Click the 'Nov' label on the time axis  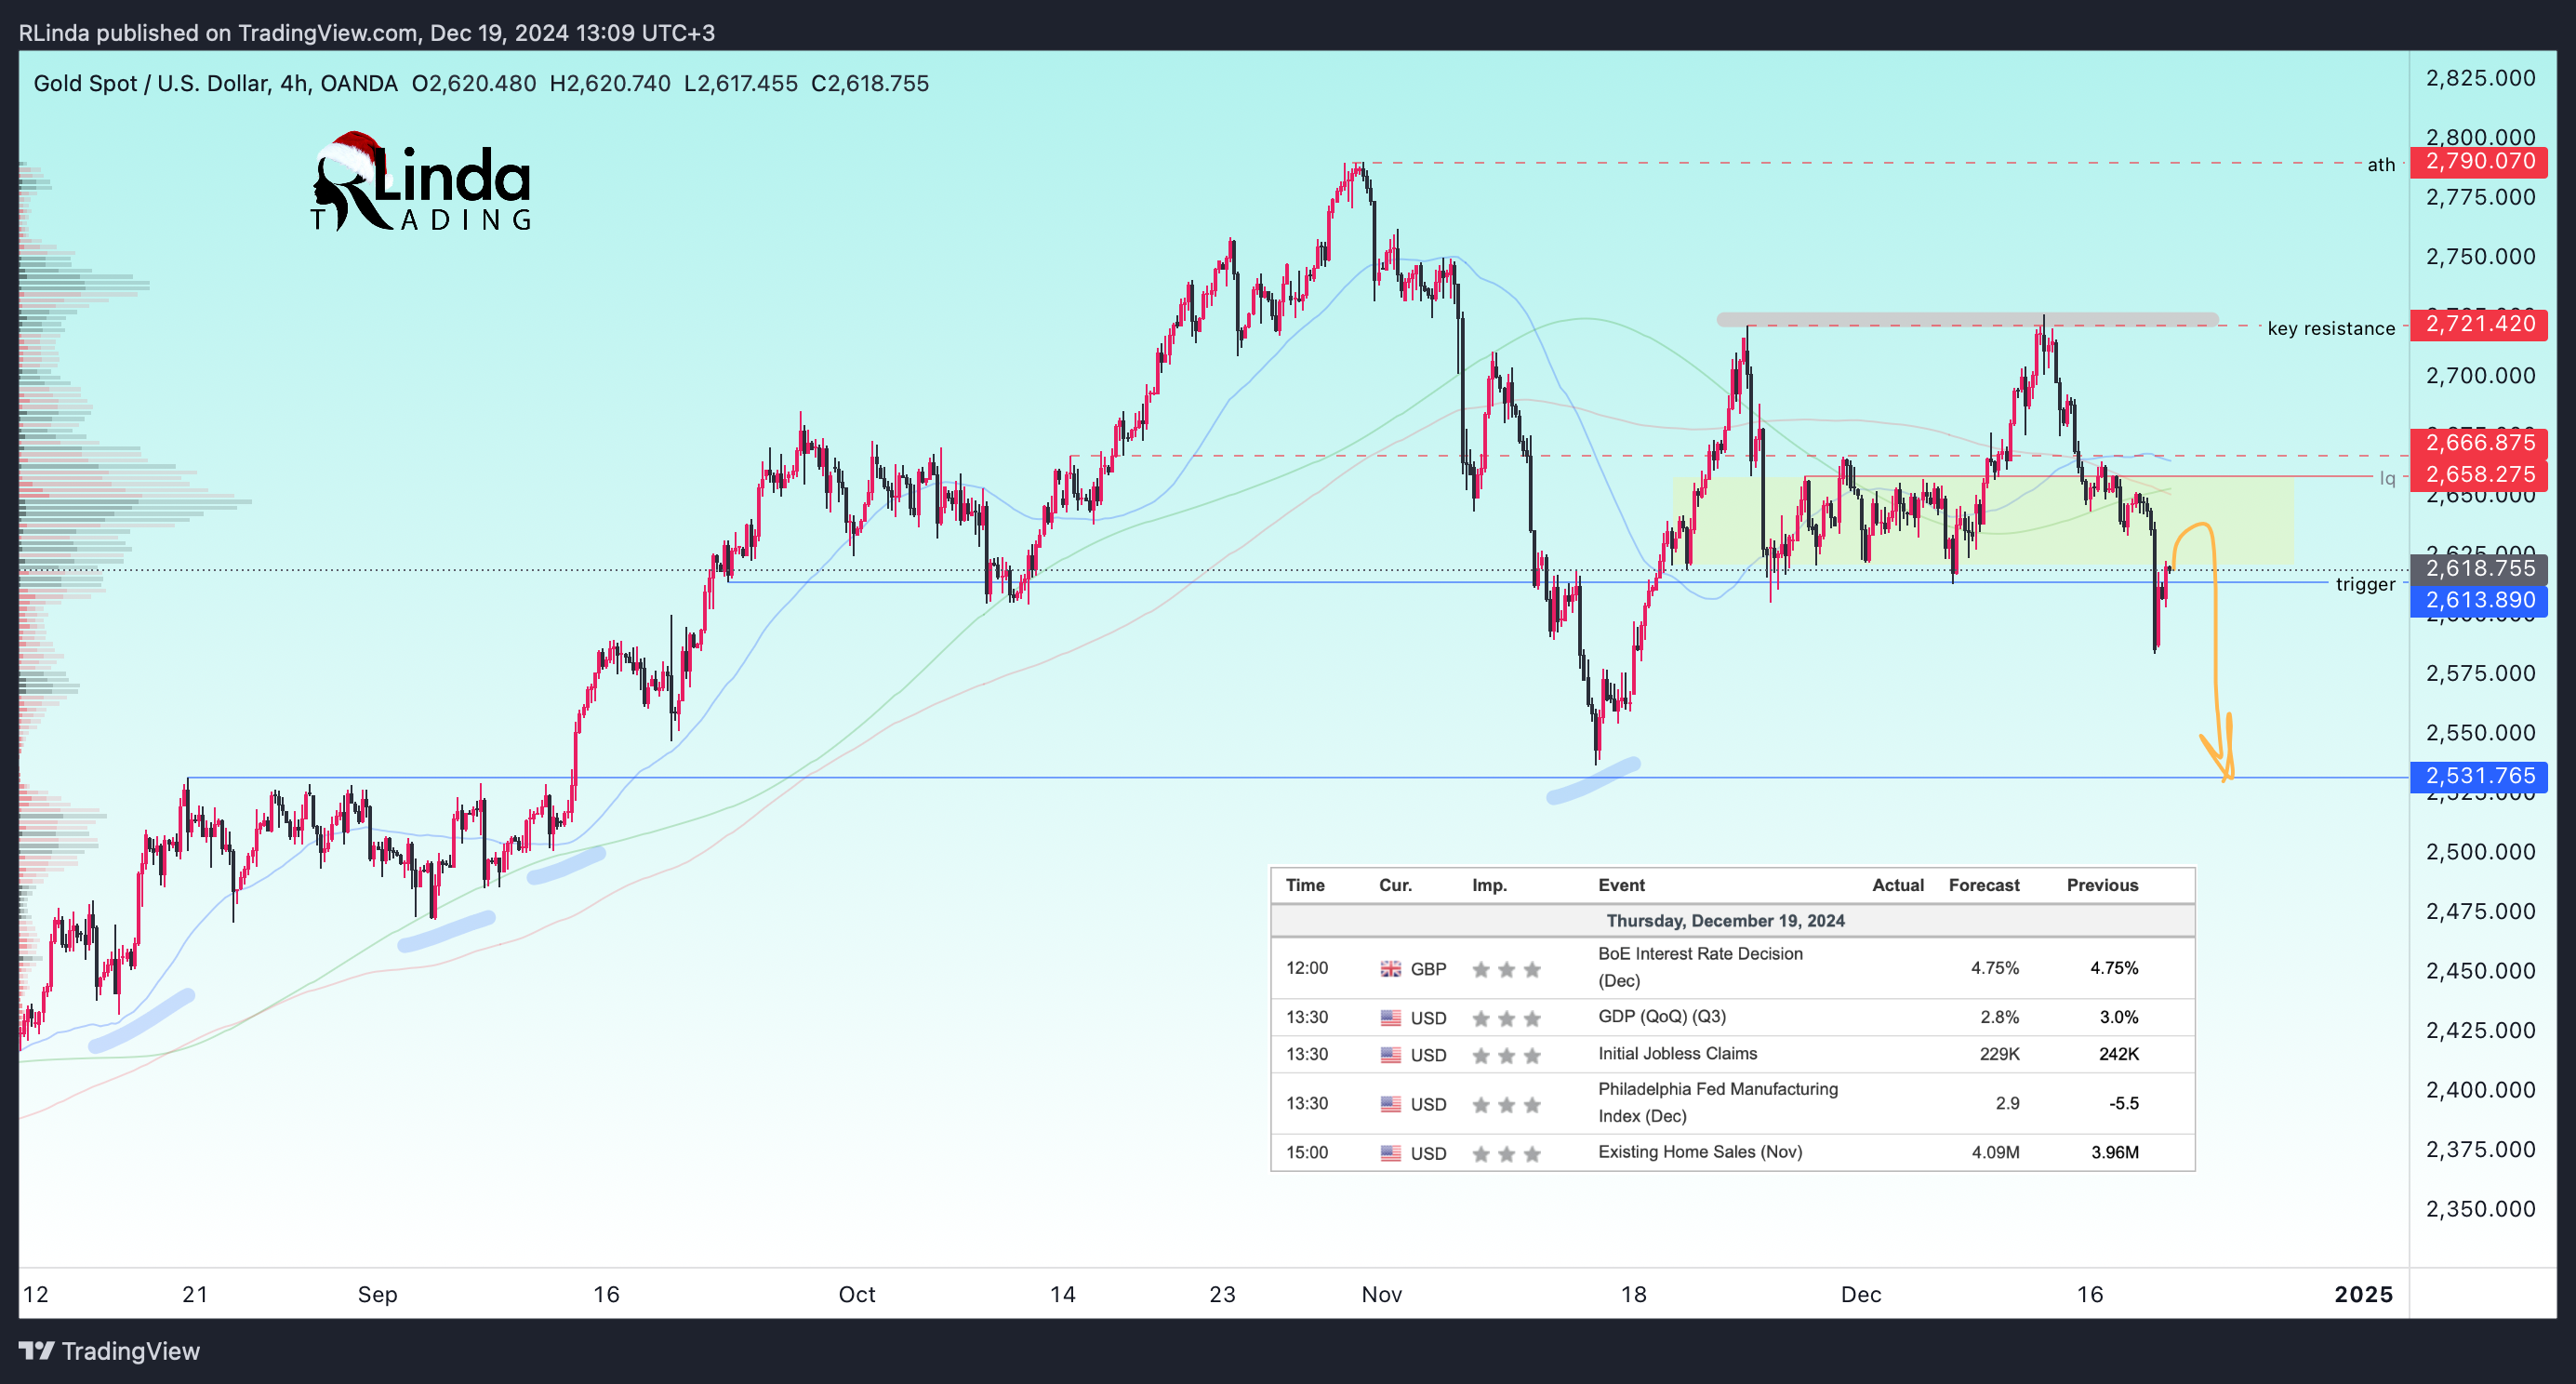point(1381,1294)
